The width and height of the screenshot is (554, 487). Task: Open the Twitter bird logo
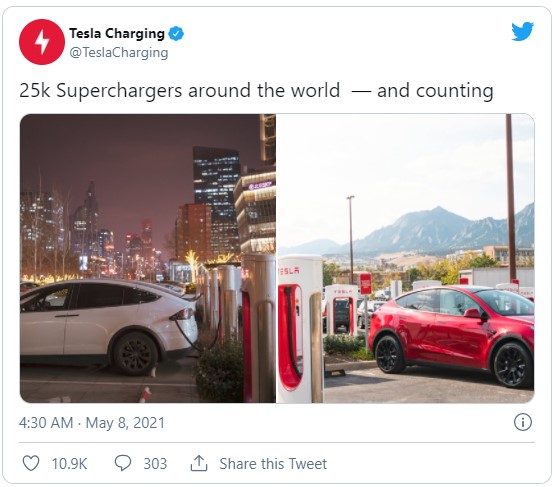522,31
